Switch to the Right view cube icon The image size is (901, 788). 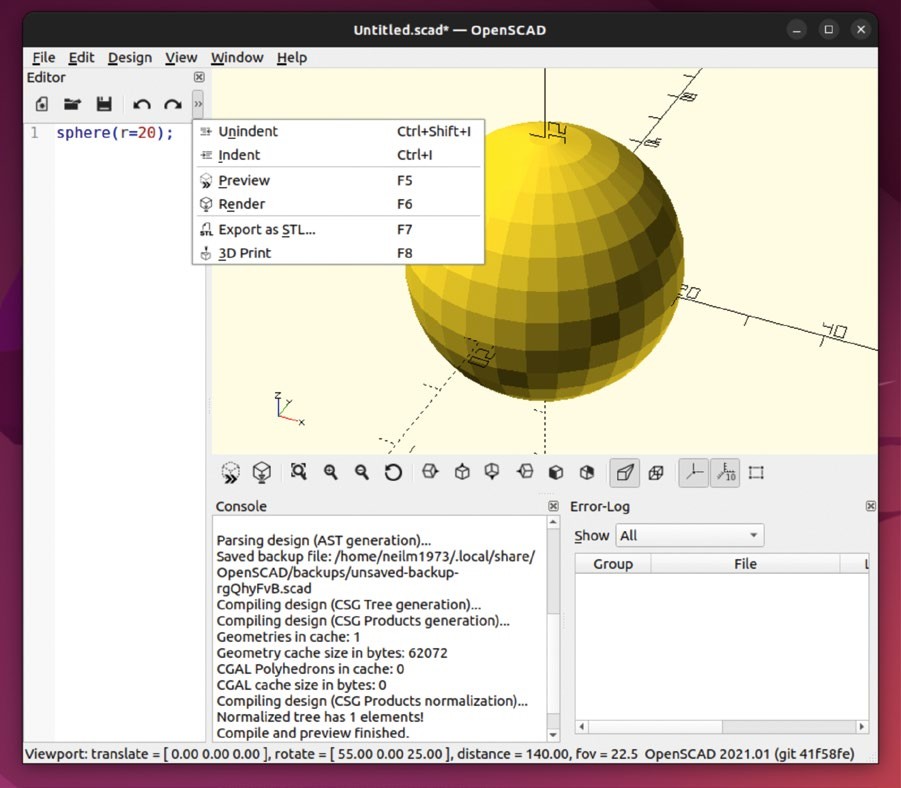[x=430, y=472]
